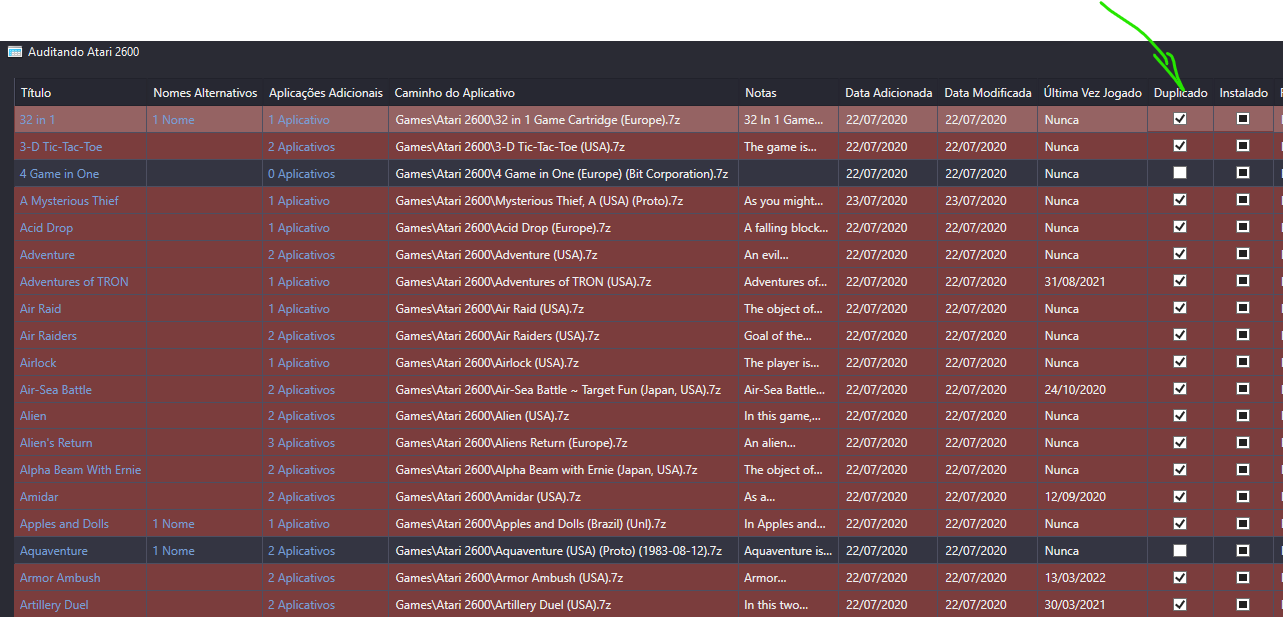Click the path ending 'Alien (USA).7z'

click(x=482, y=416)
